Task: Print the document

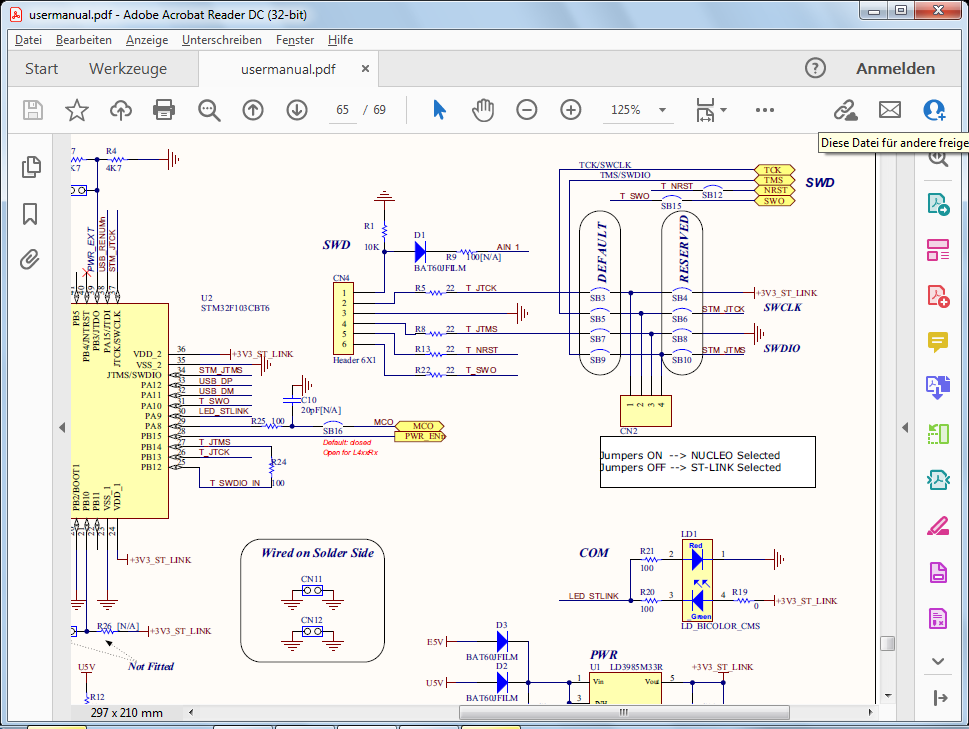Action: coord(164,110)
